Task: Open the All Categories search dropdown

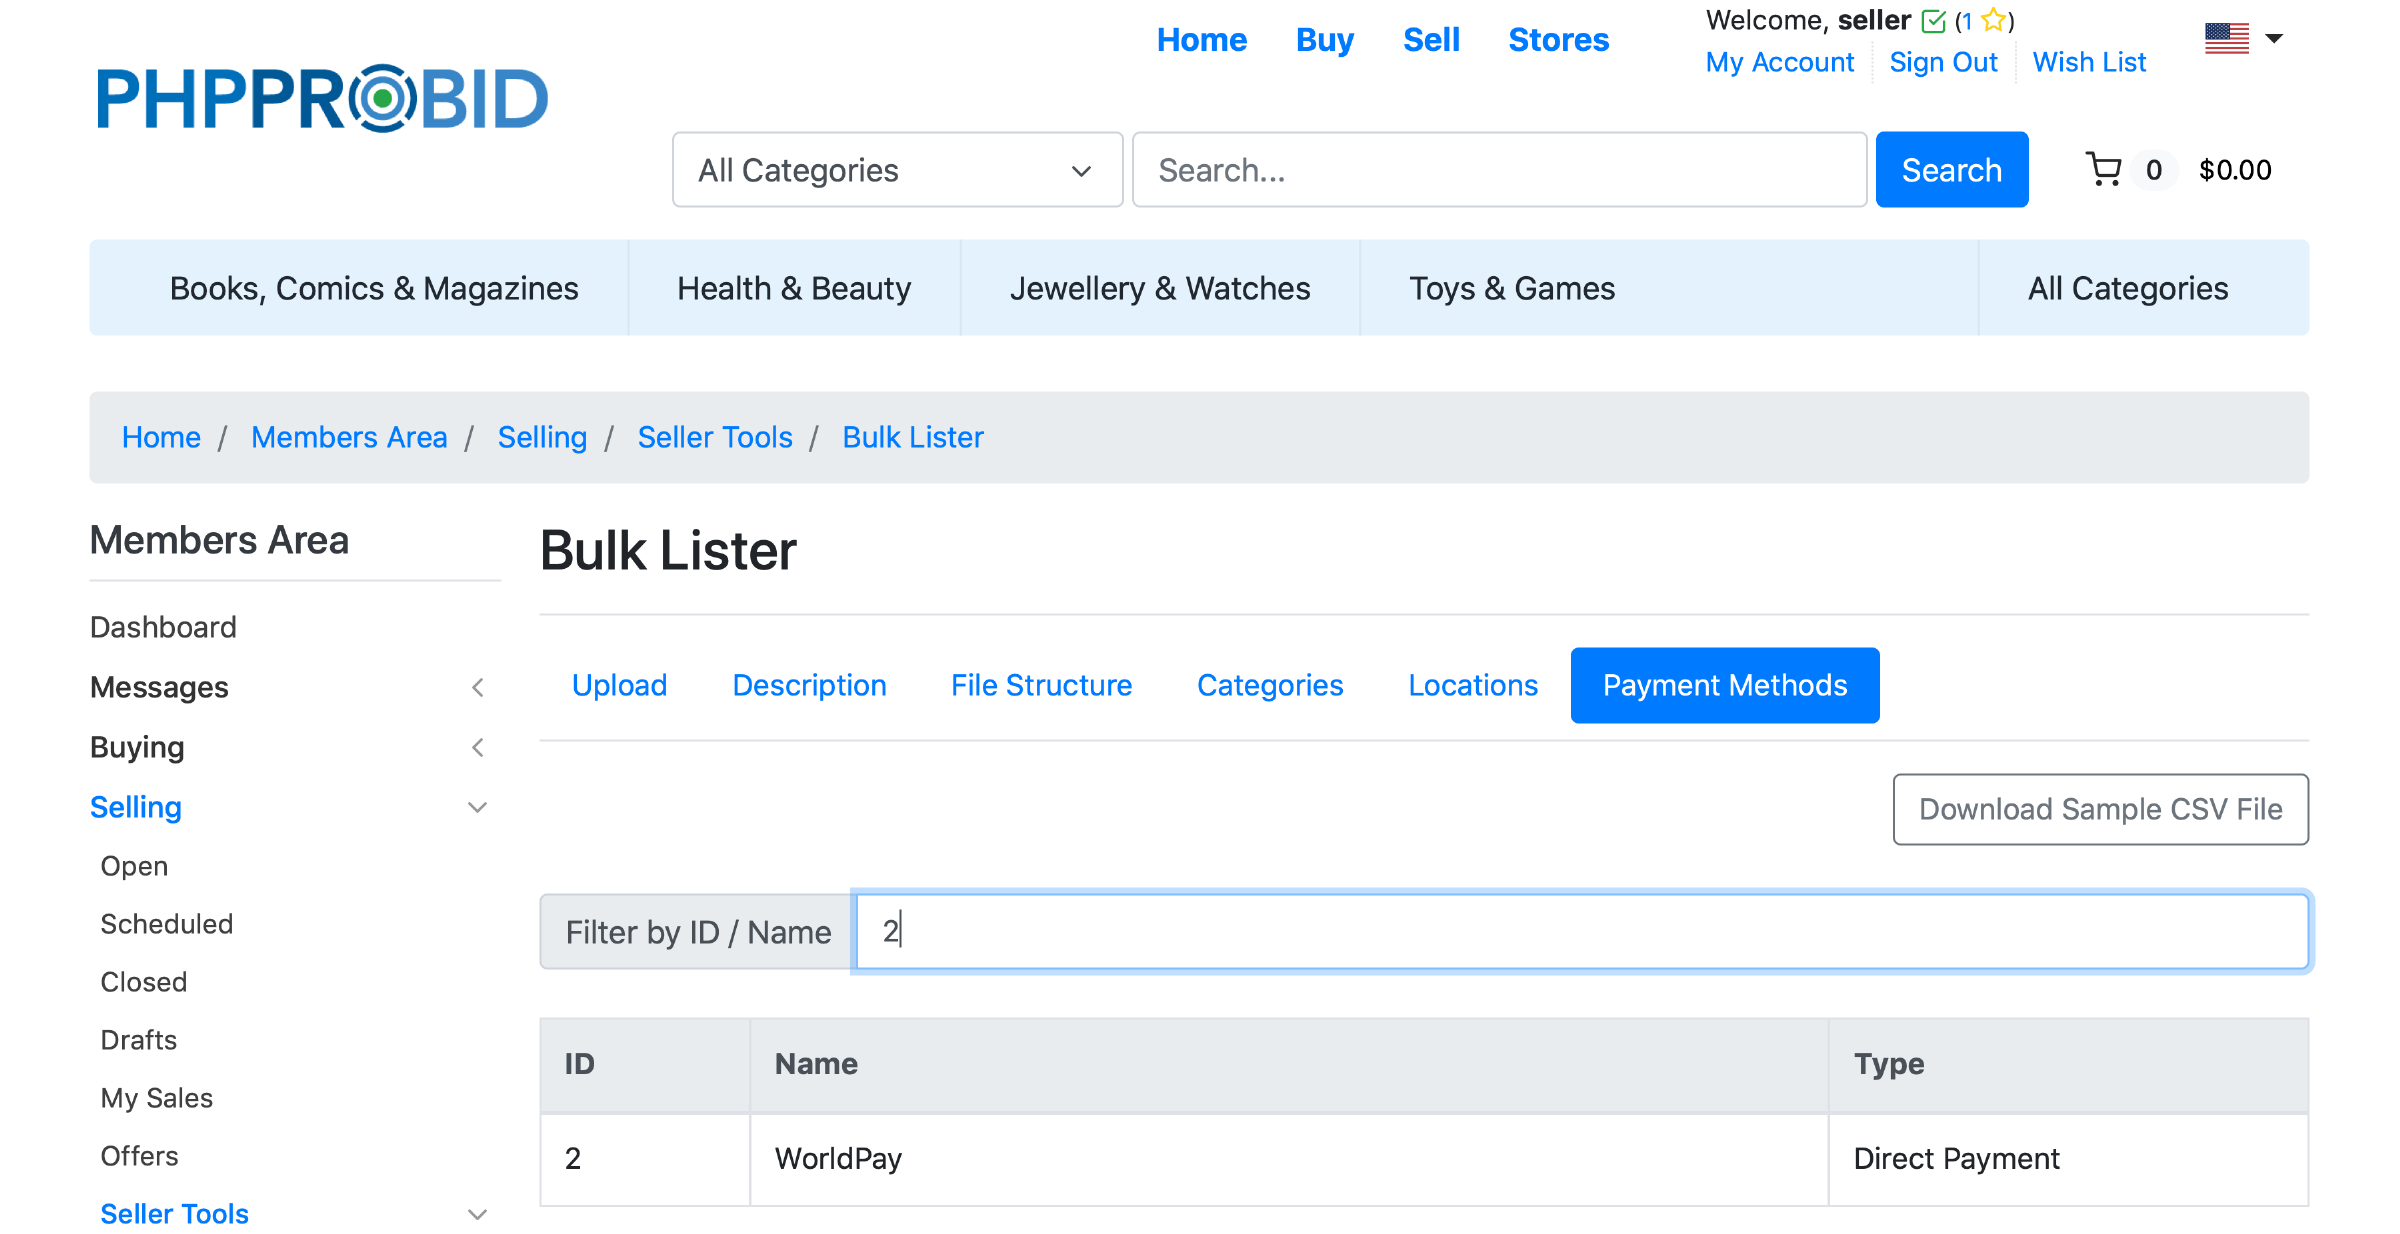Action: (x=897, y=170)
